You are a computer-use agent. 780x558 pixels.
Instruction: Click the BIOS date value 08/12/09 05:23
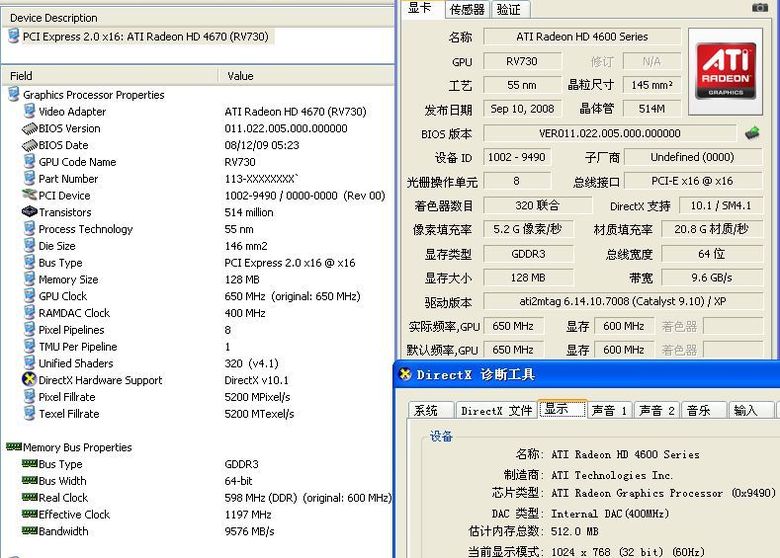tap(262, 145)
